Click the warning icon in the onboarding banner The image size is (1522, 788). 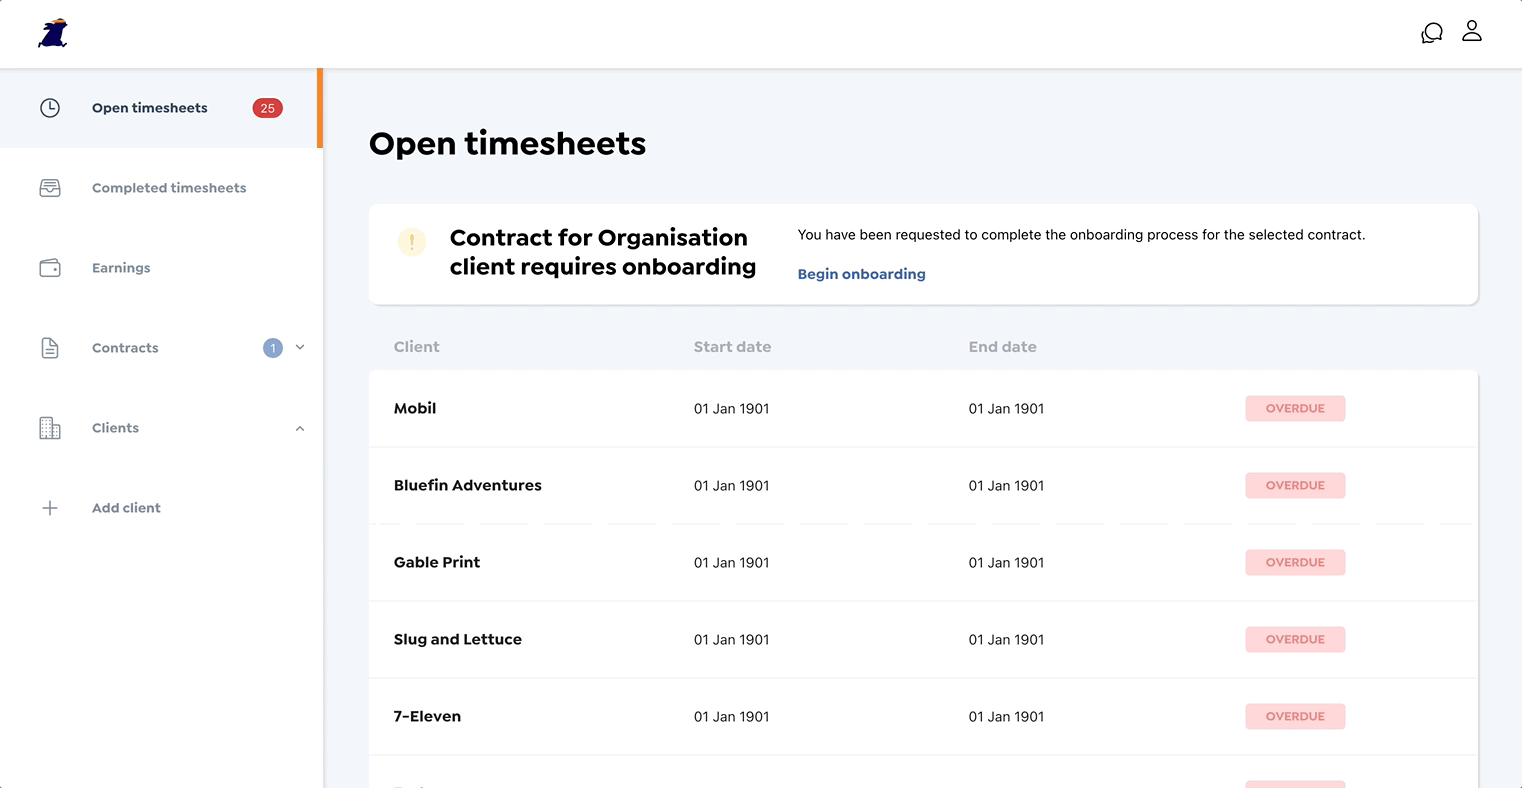pos(412,241)
